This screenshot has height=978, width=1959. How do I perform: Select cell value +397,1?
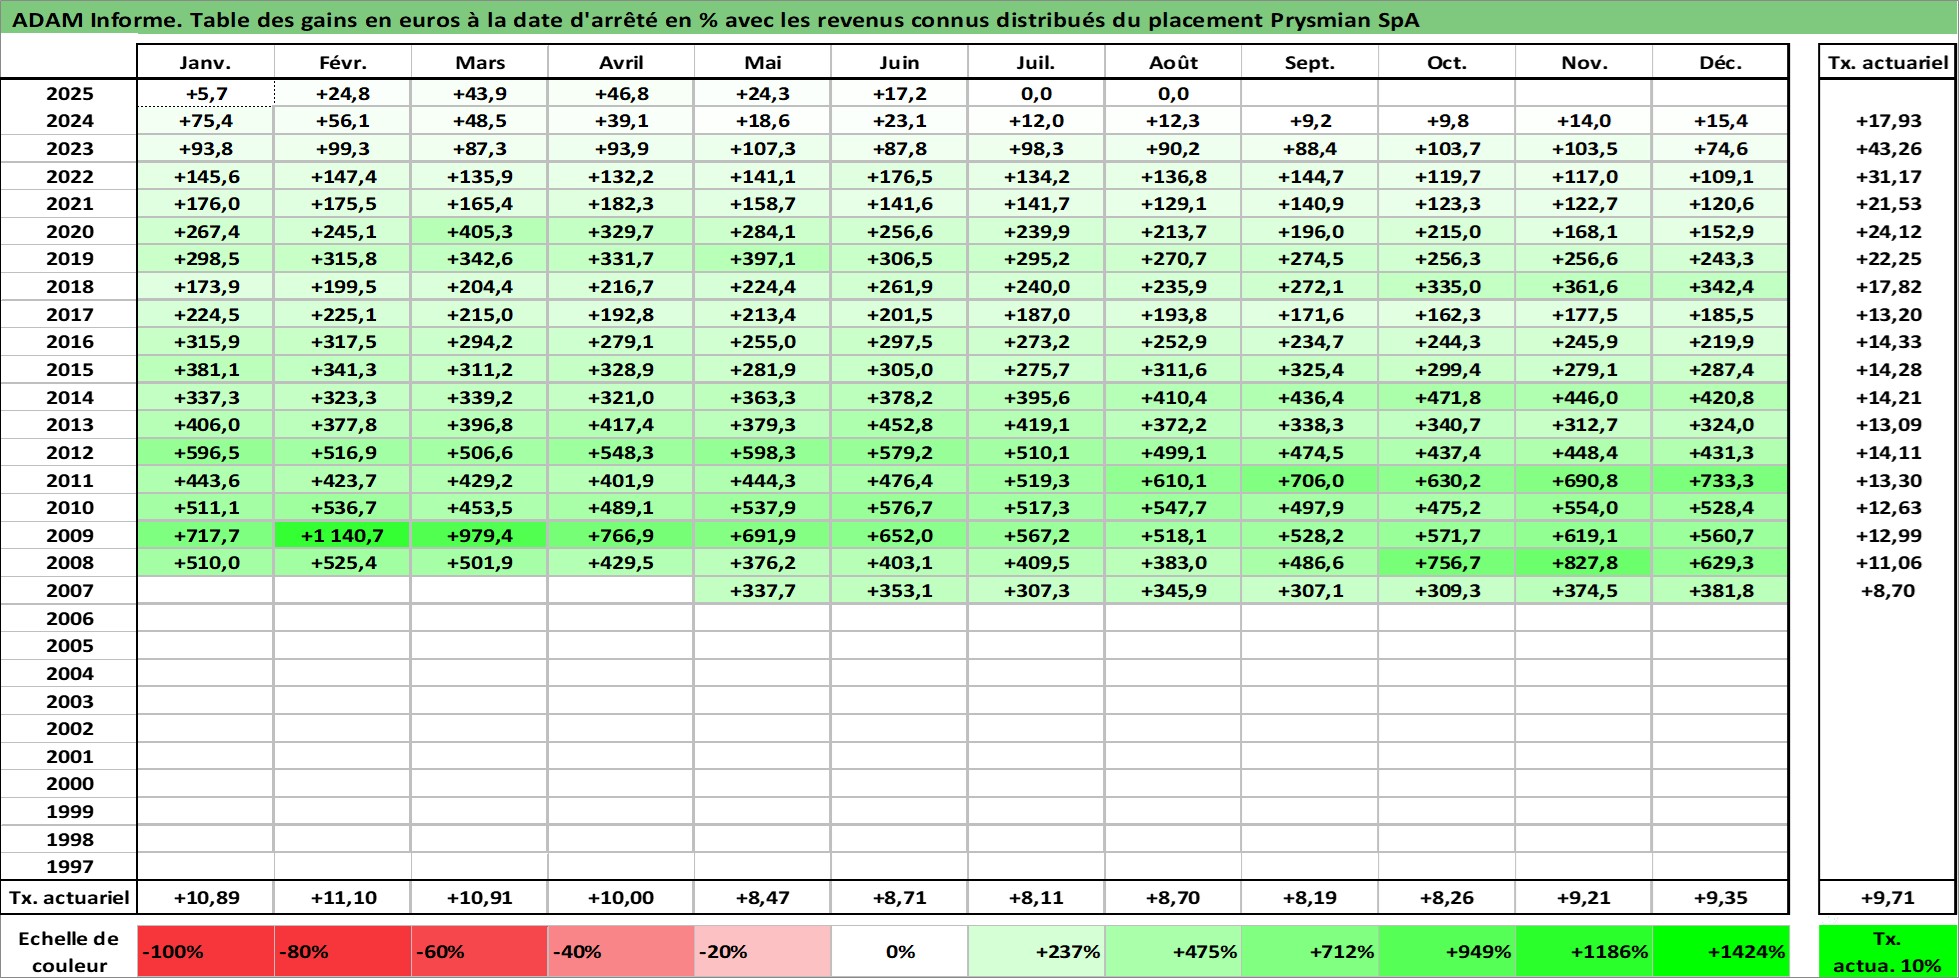click(763, 258)
